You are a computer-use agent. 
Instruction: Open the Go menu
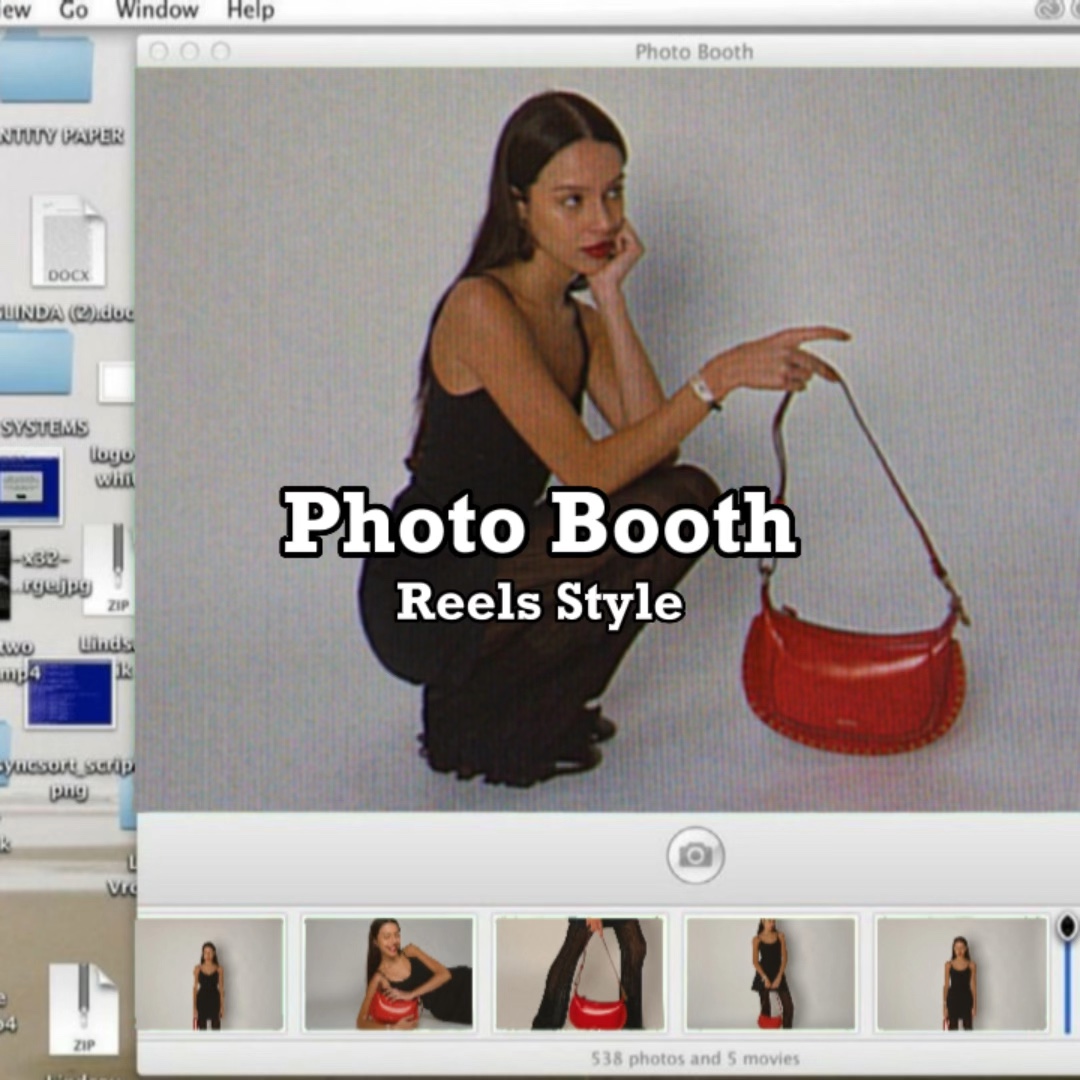(x=74, y=11)
